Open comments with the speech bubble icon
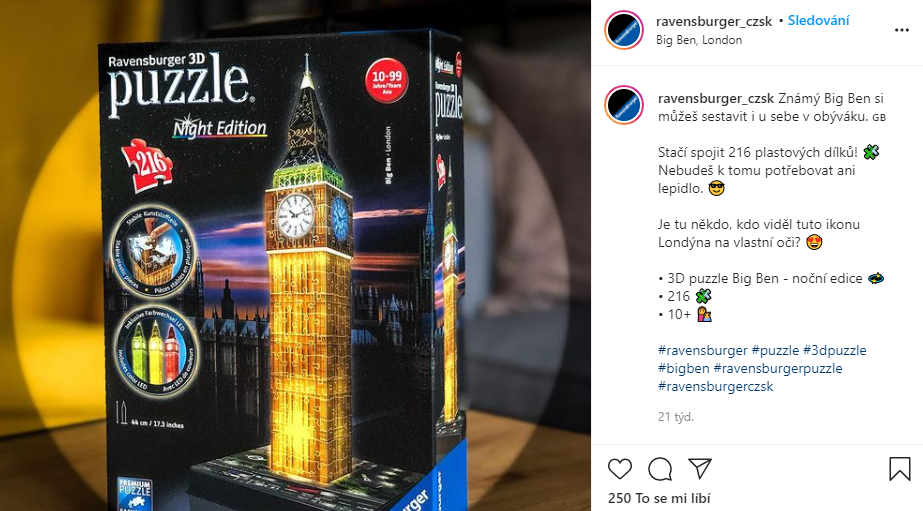This screenshot has height=511, width=923. (x=660, y=469)
